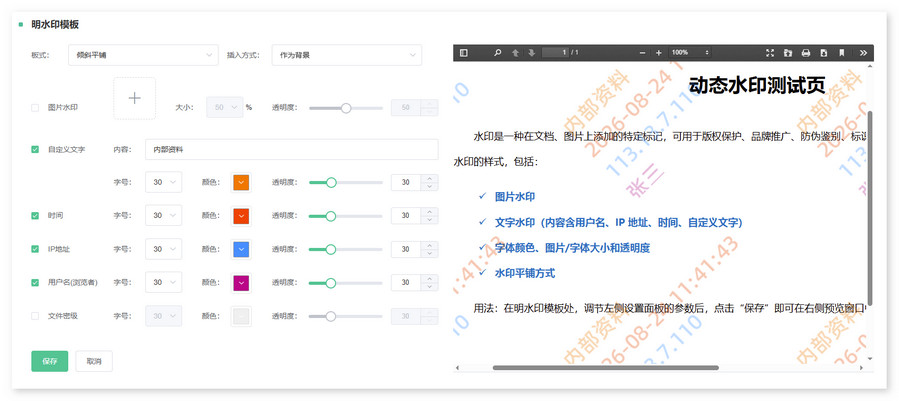This screenshot has width=899, height=401.
Task: Uncheck the 自定义文字 checkbox
Action: 35,150
